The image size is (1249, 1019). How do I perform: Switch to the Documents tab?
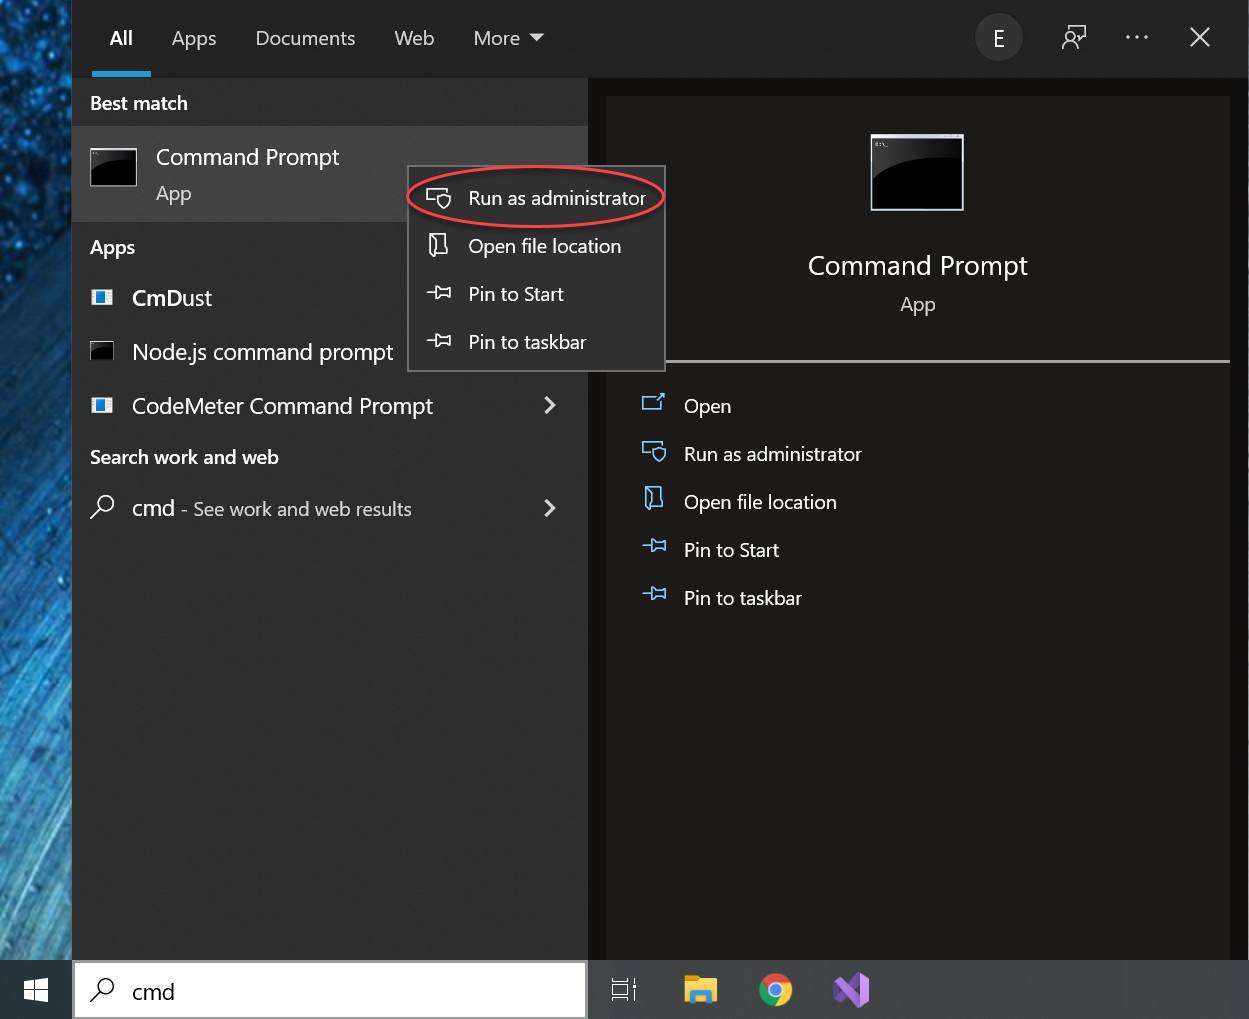click(x=305, y=38)
